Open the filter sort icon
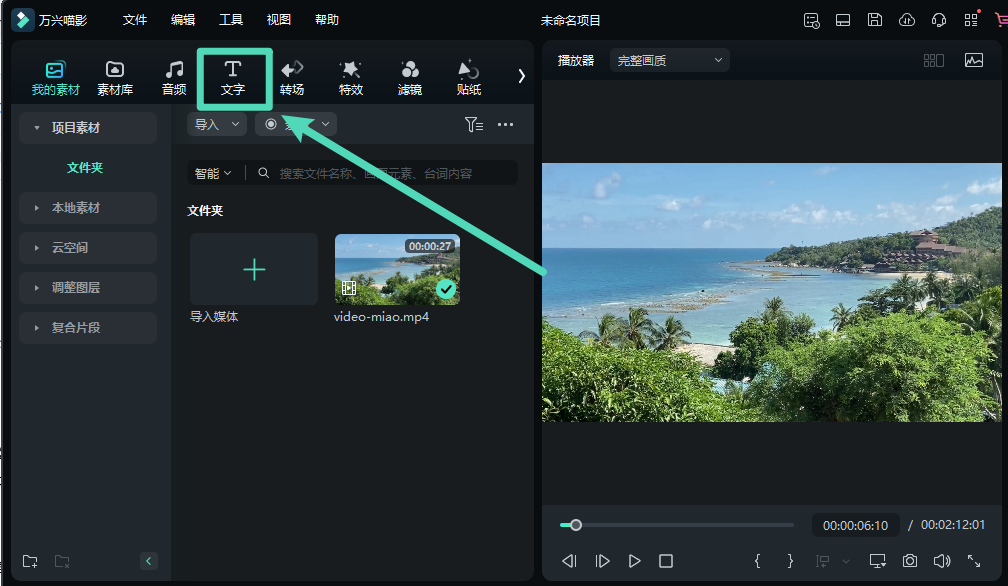Image resolution: width=1008 pixels, height=586 pixels. click(x=474, y=125)
